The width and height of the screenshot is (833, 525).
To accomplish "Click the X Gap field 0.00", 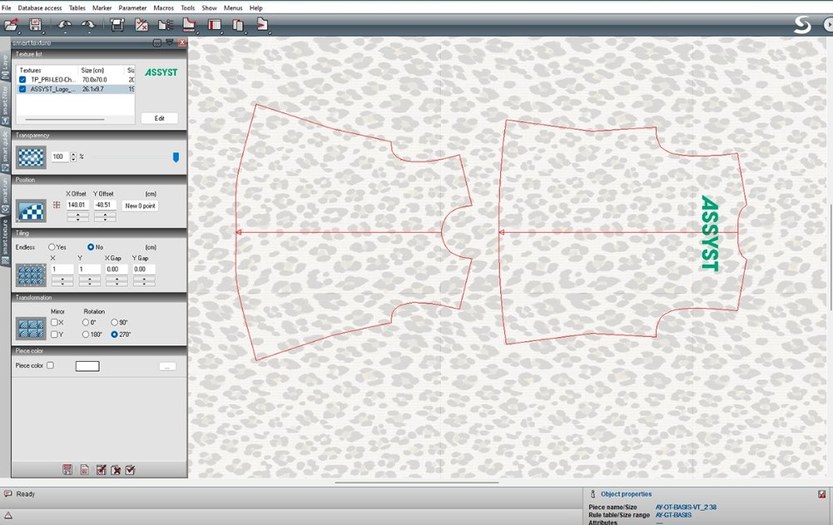I will [116, 269].
